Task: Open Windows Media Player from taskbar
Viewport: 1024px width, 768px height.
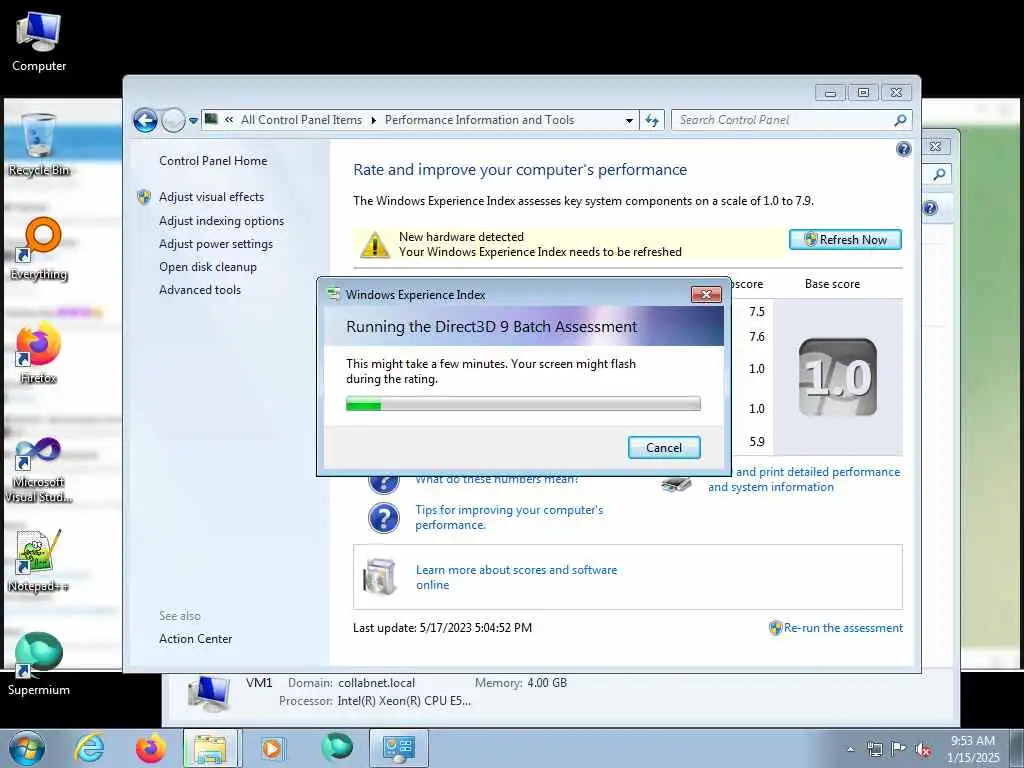Action: (x=273, y=748)
